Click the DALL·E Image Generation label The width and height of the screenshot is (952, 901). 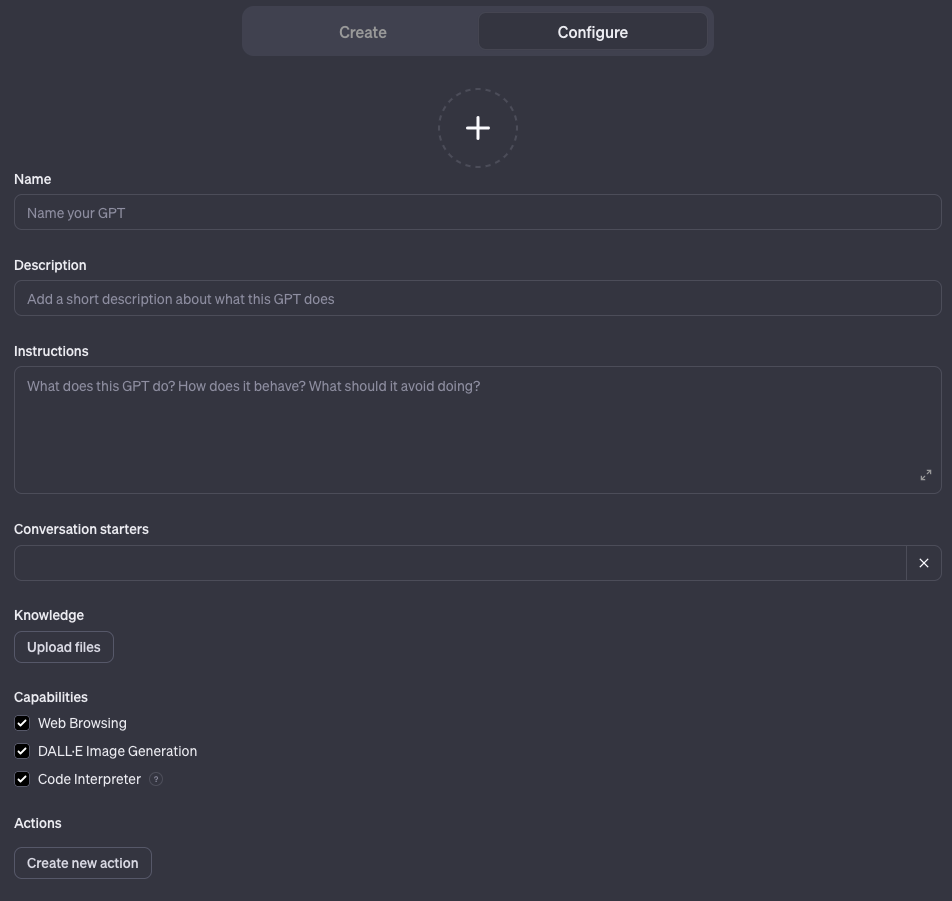(x=117, y=751)
